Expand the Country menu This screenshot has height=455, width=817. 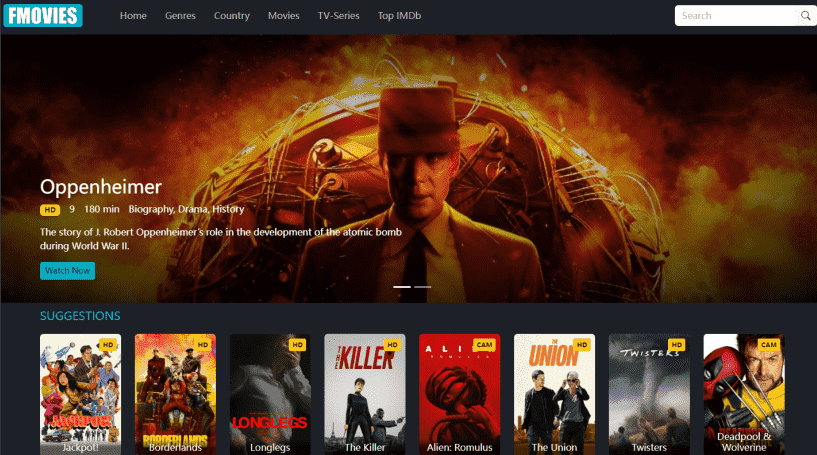pos(231,16)
